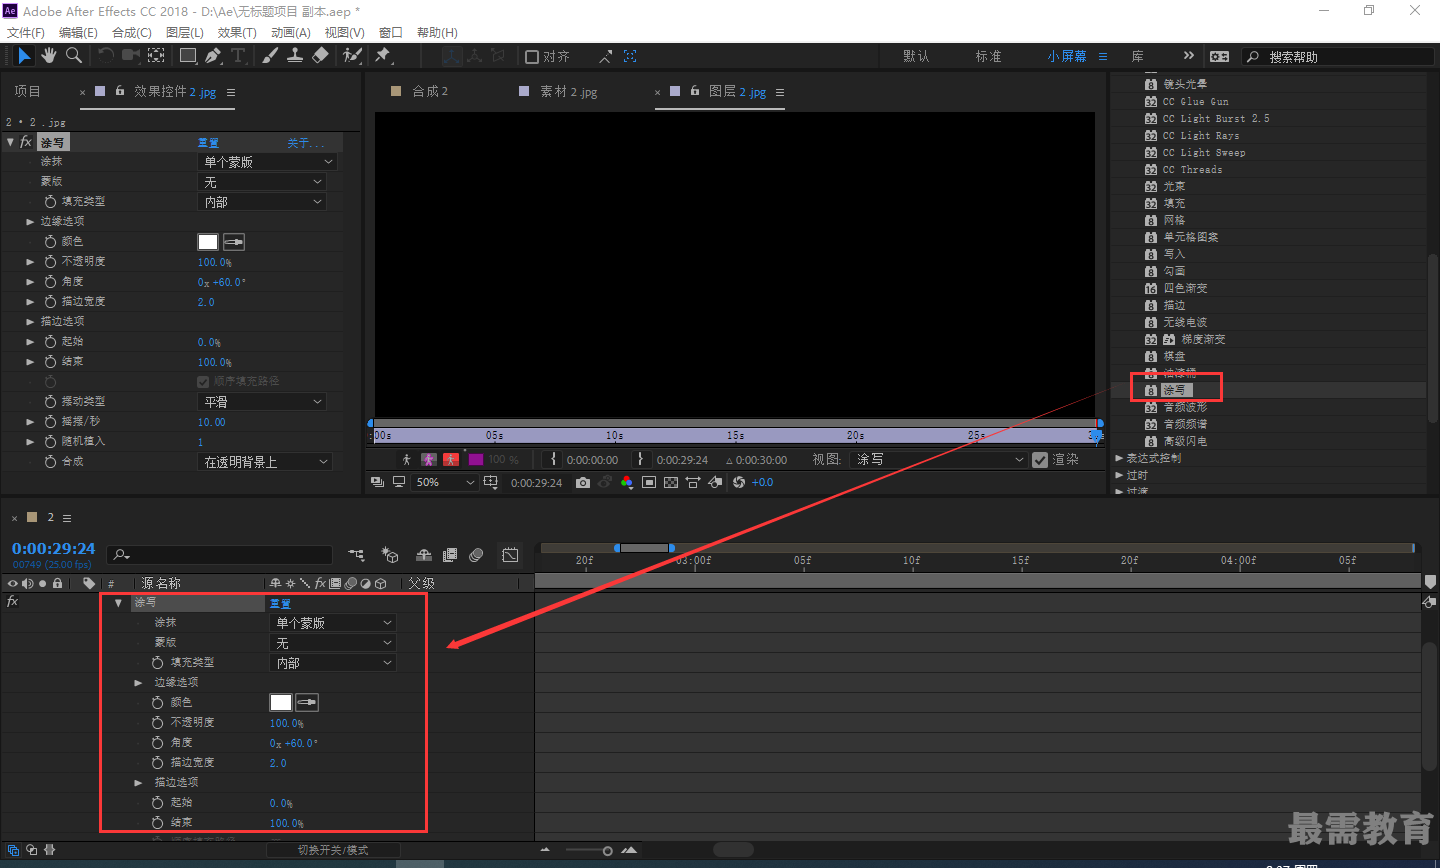Enable frame blending icon in timeline
The width and height of the screenshot is (1440, 868).
click(450, 555)
